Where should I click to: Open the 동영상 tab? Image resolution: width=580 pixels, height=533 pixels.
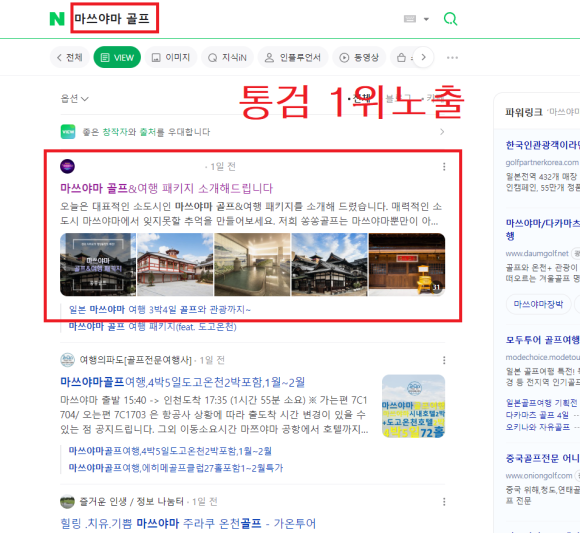(x=359, y=57)
